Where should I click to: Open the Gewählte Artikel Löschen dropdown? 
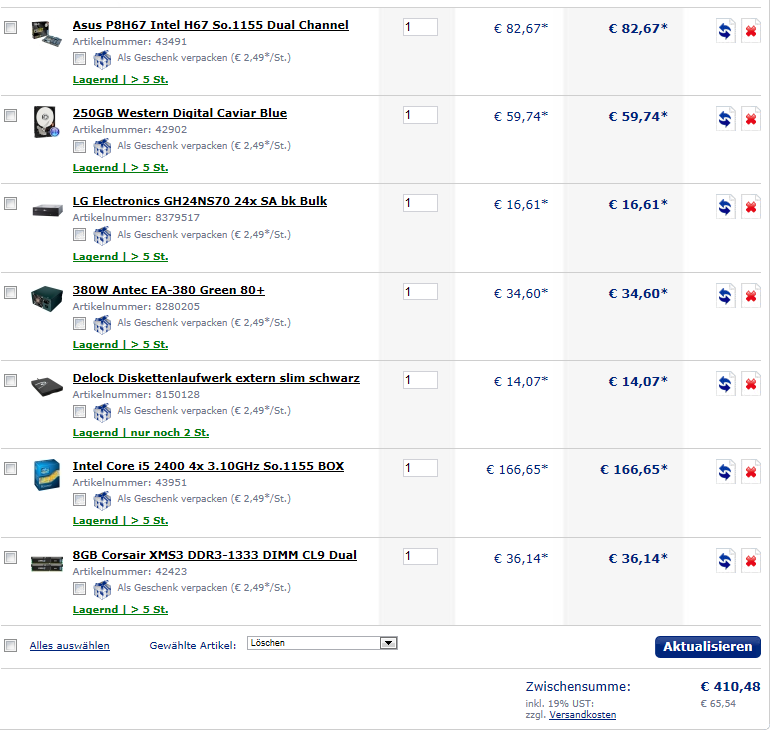tap(322, 643)
